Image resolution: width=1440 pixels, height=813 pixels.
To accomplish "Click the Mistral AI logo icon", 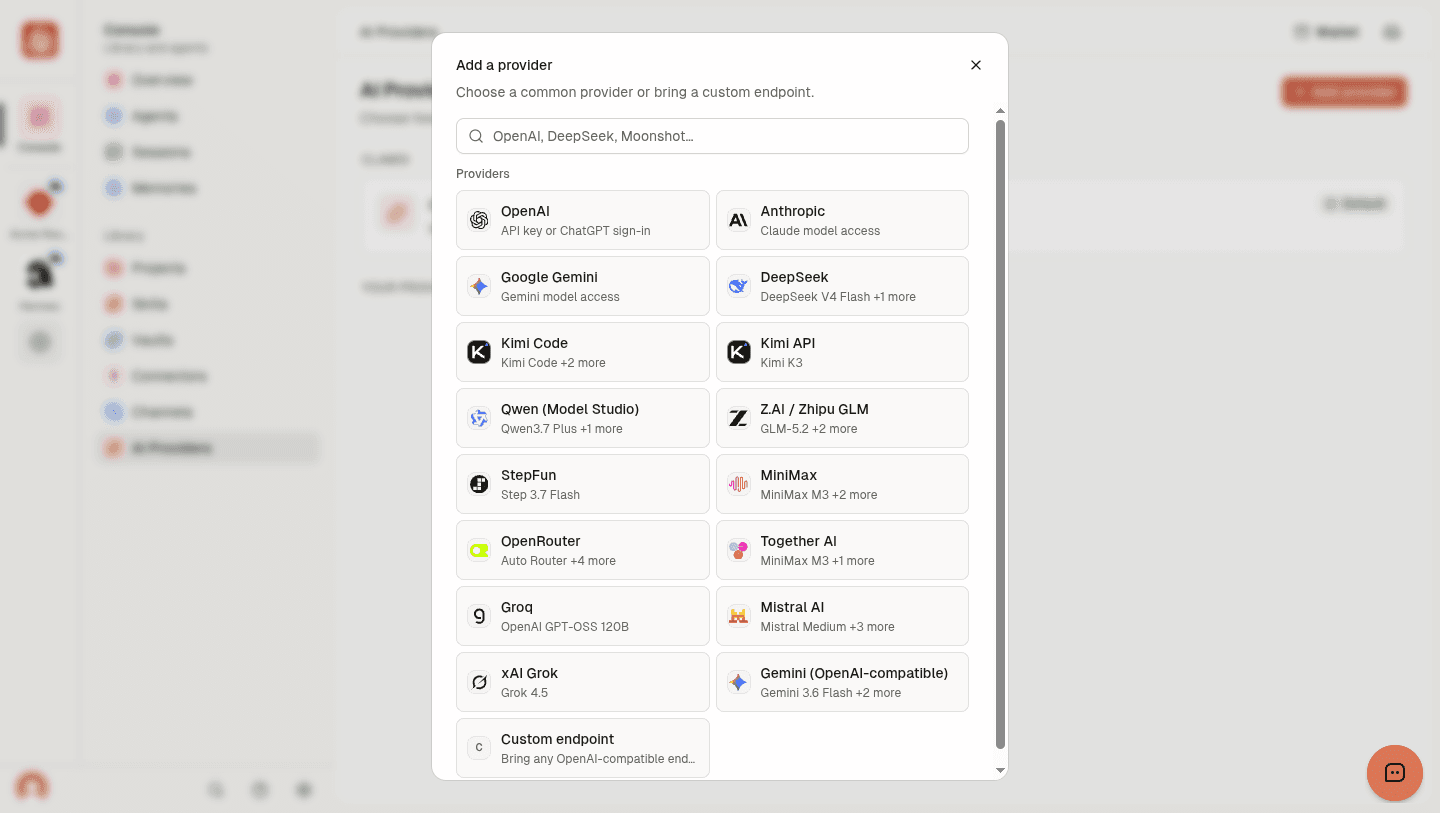I will coord(738,616).
